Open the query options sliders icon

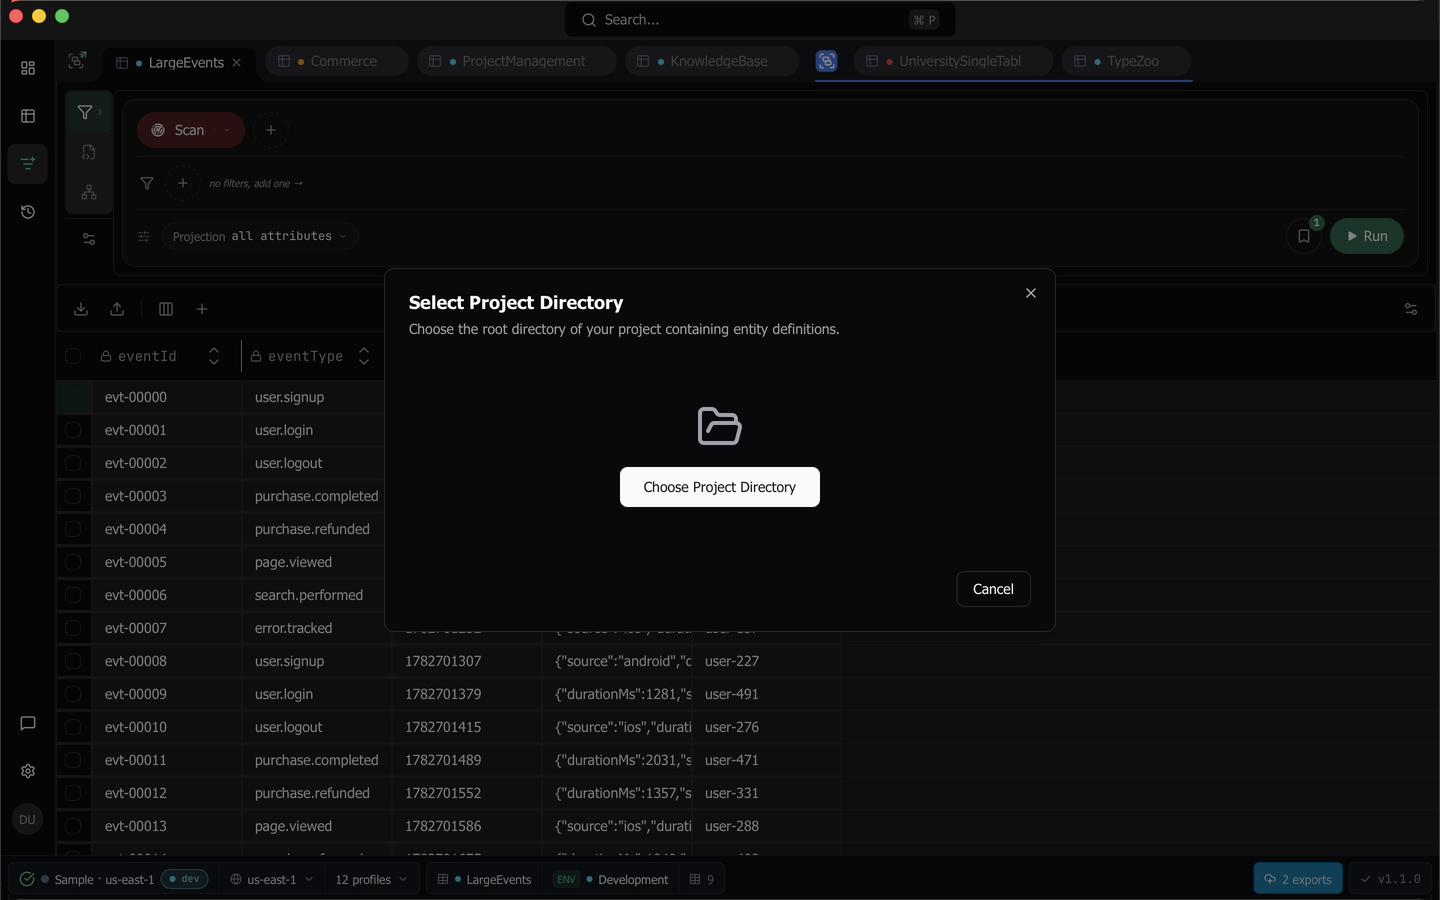(89, 239)
